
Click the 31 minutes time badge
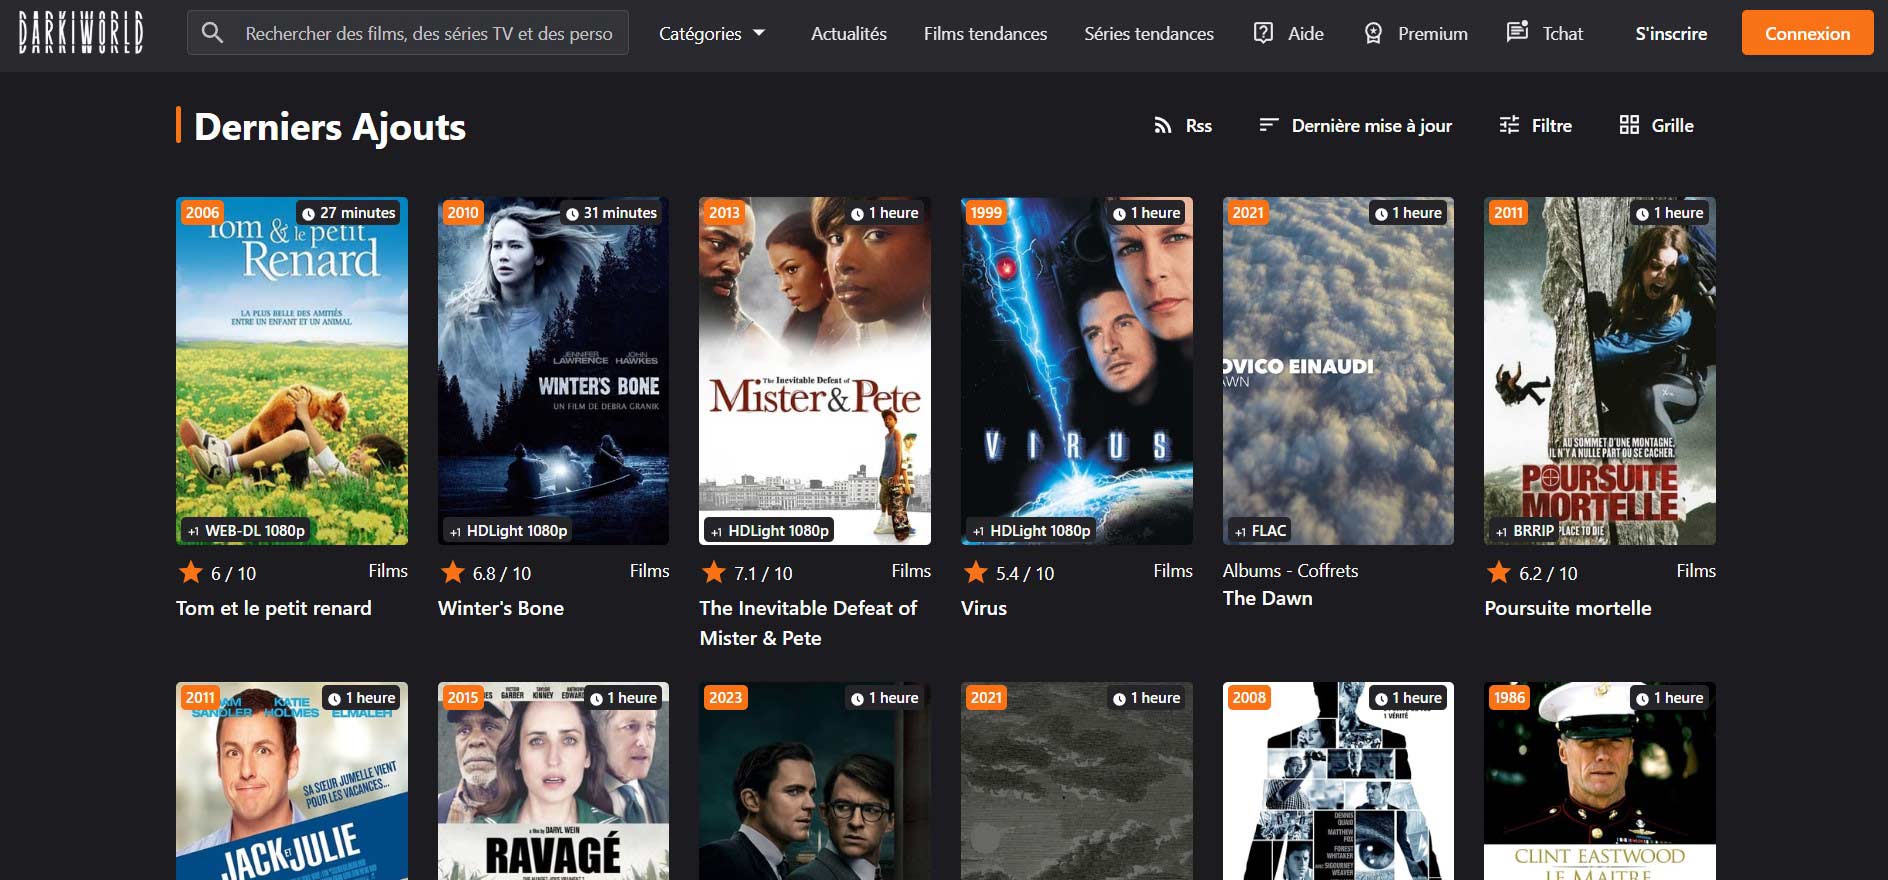click(611, 213)
